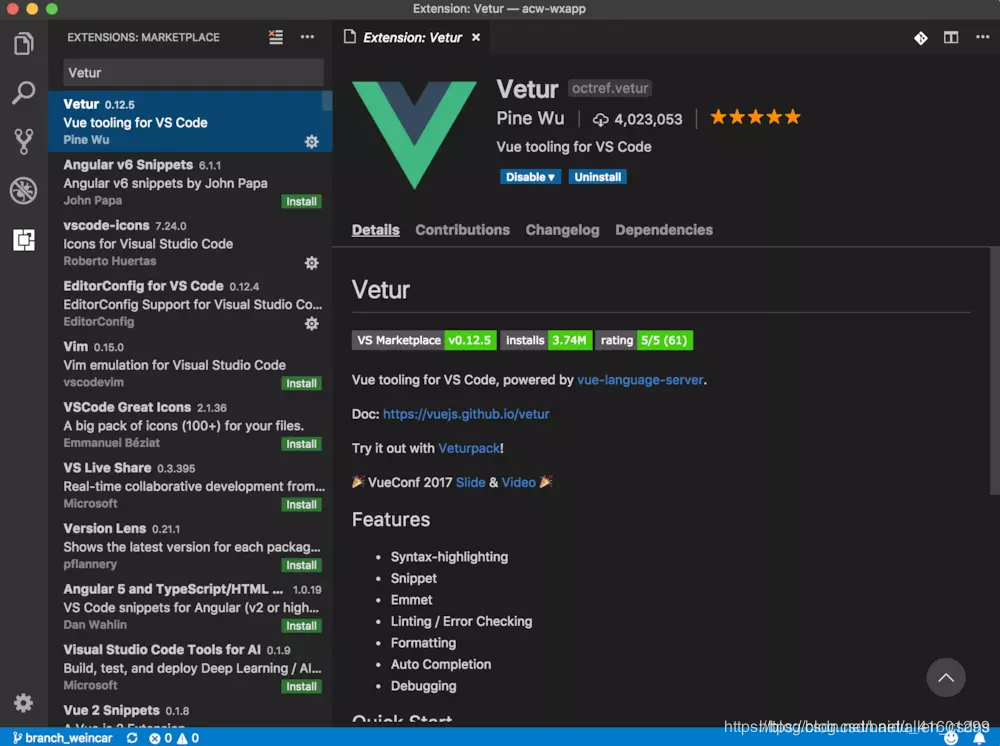Click the Pine Wu publisher name in header
This screenshot has height=746, width=1000.
530,119
